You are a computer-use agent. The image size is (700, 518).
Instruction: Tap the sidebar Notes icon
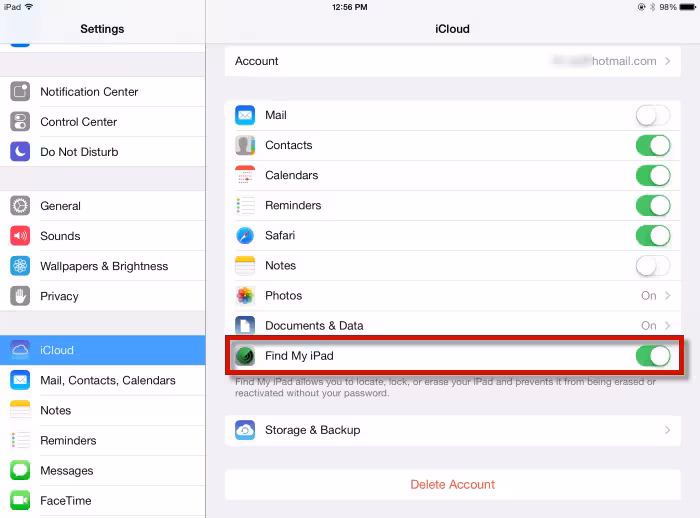coord(20,410)
